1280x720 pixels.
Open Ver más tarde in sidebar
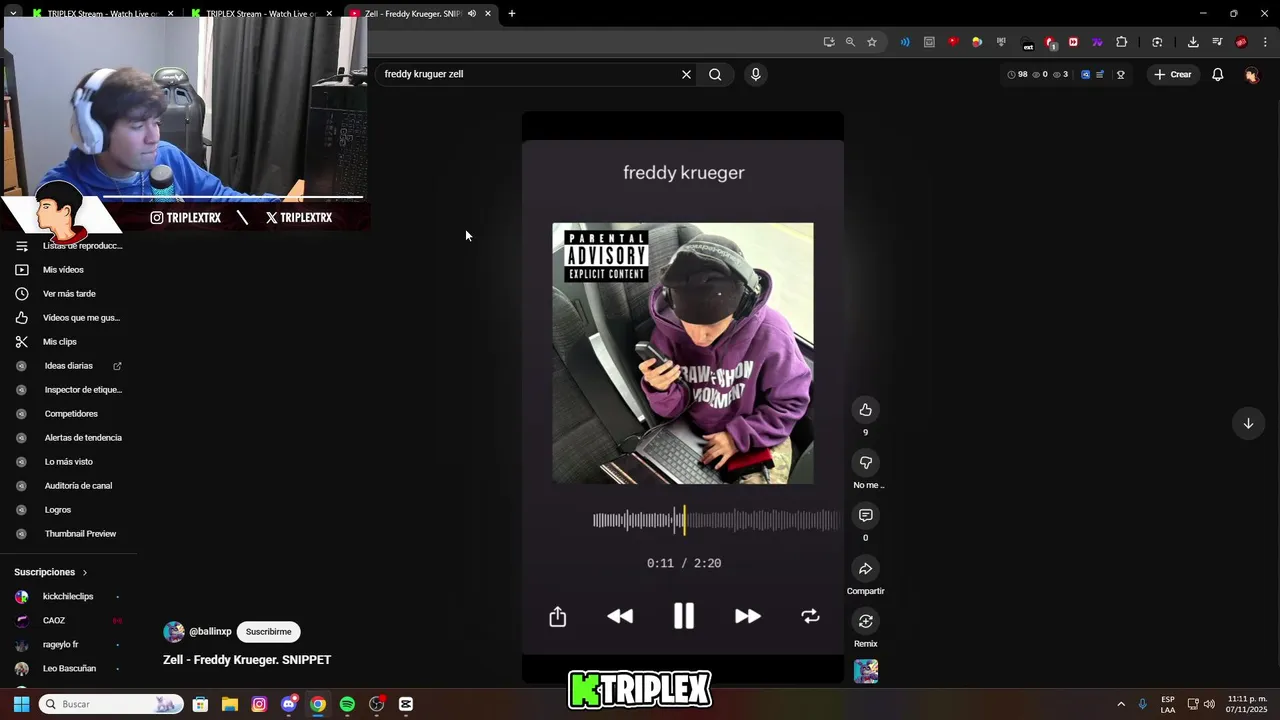coord(68,294)
